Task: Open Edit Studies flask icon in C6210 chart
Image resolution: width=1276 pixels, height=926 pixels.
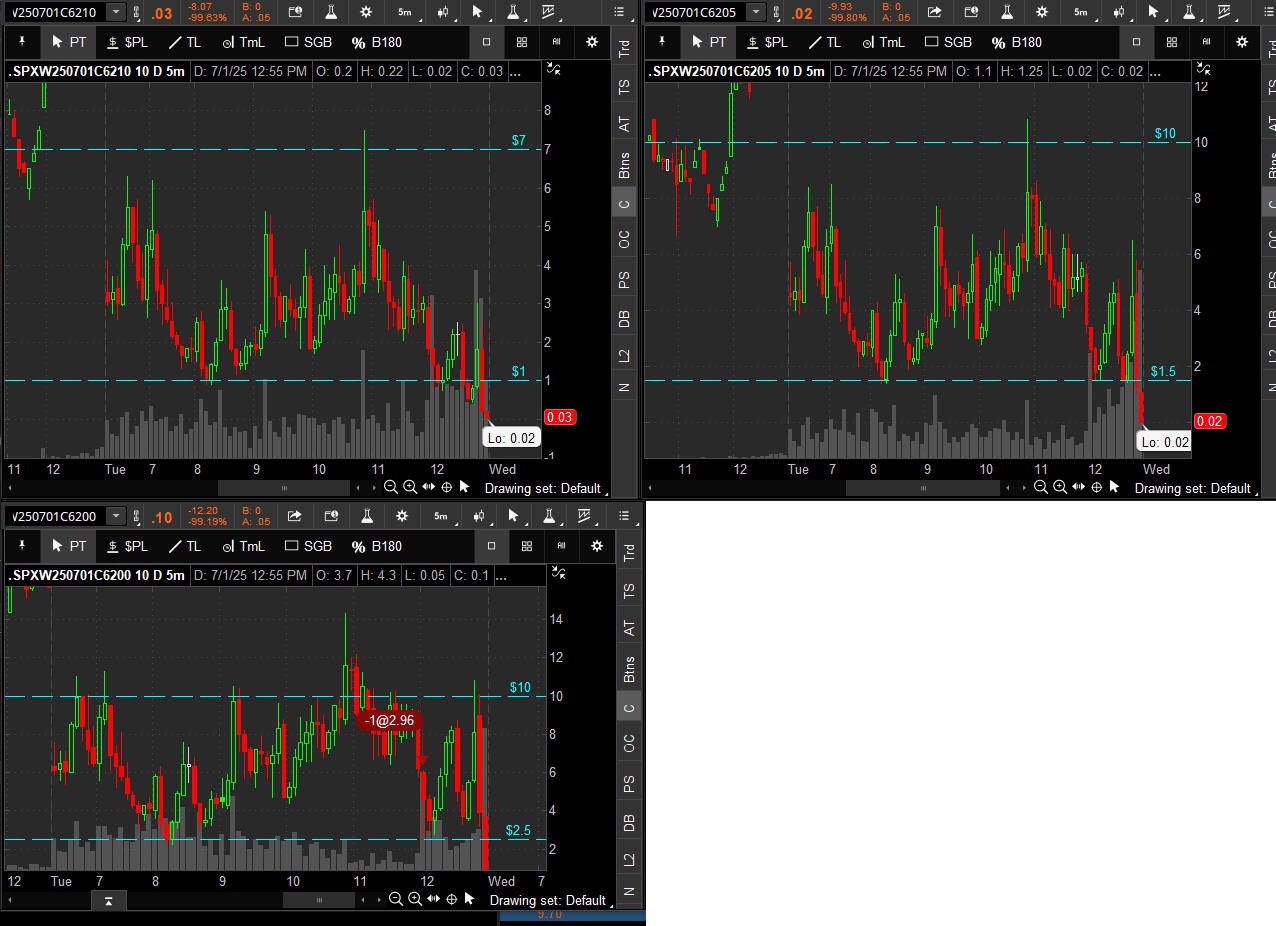Action: [330, 12]
